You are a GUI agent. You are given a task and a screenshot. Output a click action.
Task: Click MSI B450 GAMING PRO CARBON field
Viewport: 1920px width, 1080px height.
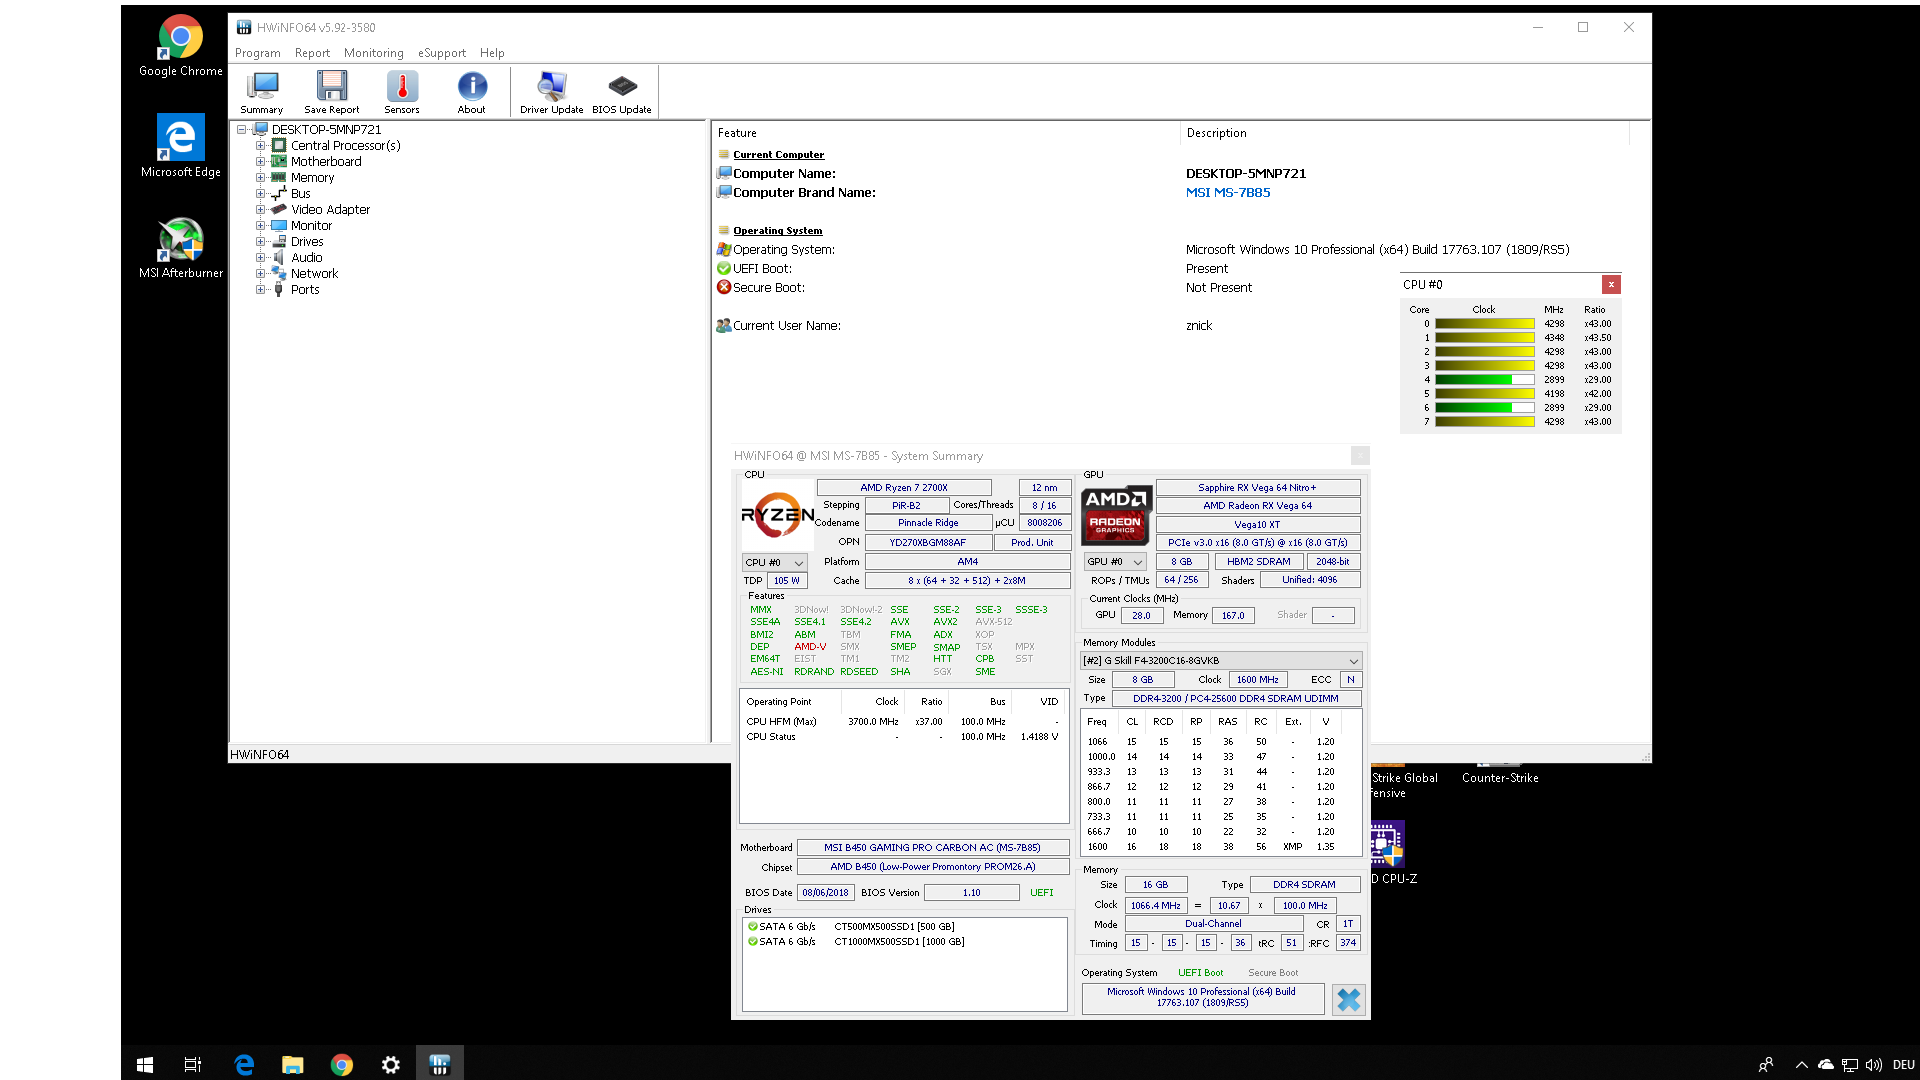click(932, 848)
